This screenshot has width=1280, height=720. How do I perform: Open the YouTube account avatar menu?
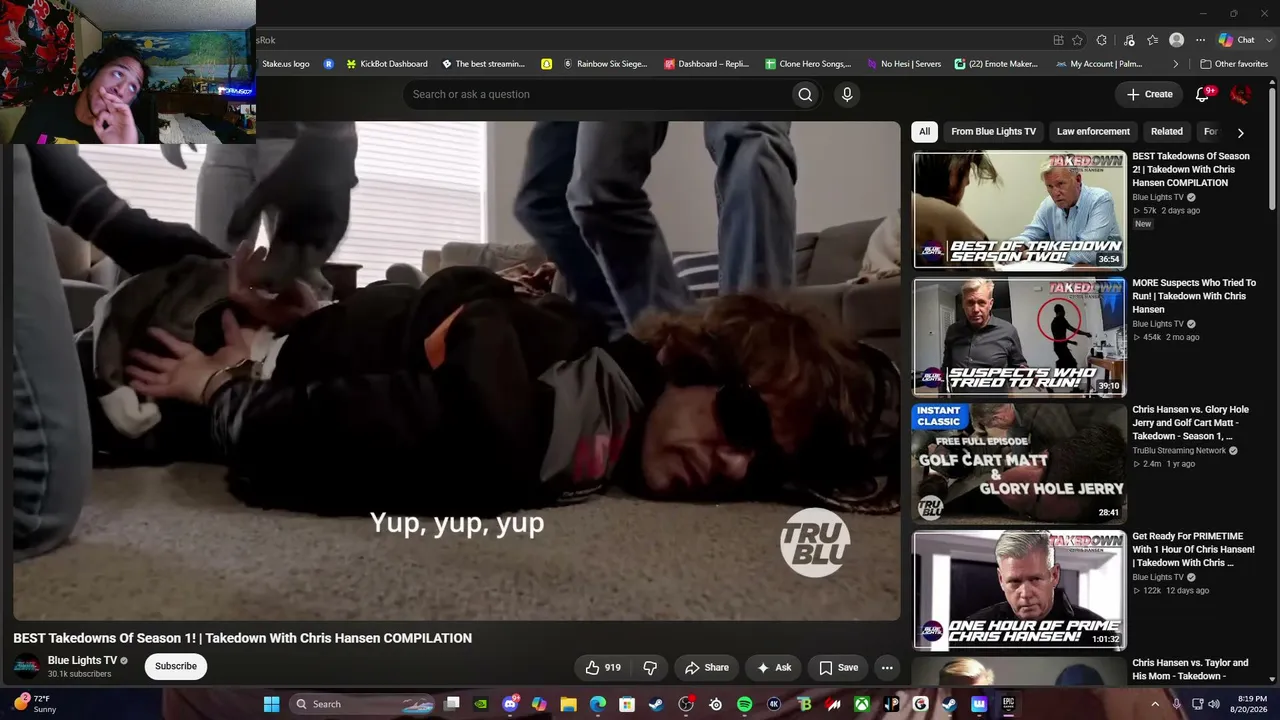[1240, 94]
